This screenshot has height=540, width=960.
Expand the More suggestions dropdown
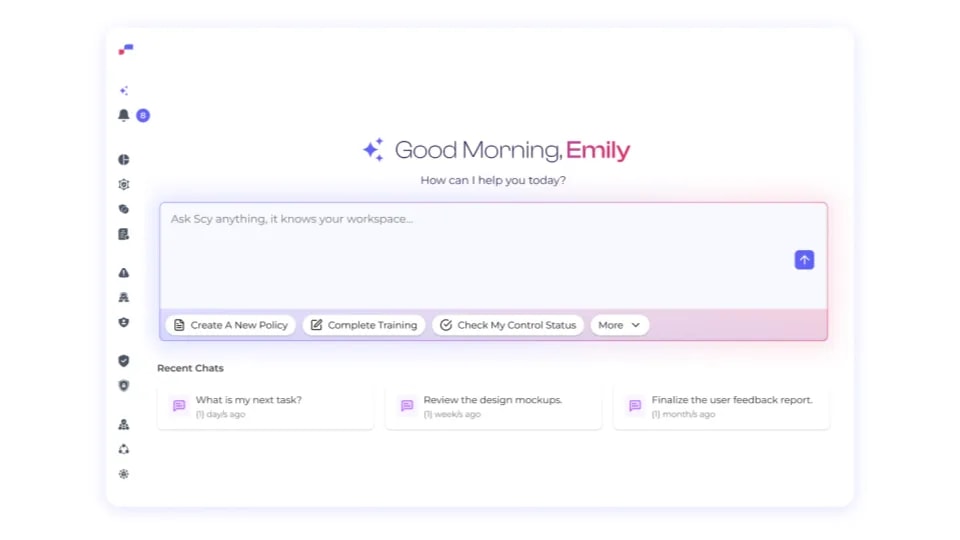(619, 325)
